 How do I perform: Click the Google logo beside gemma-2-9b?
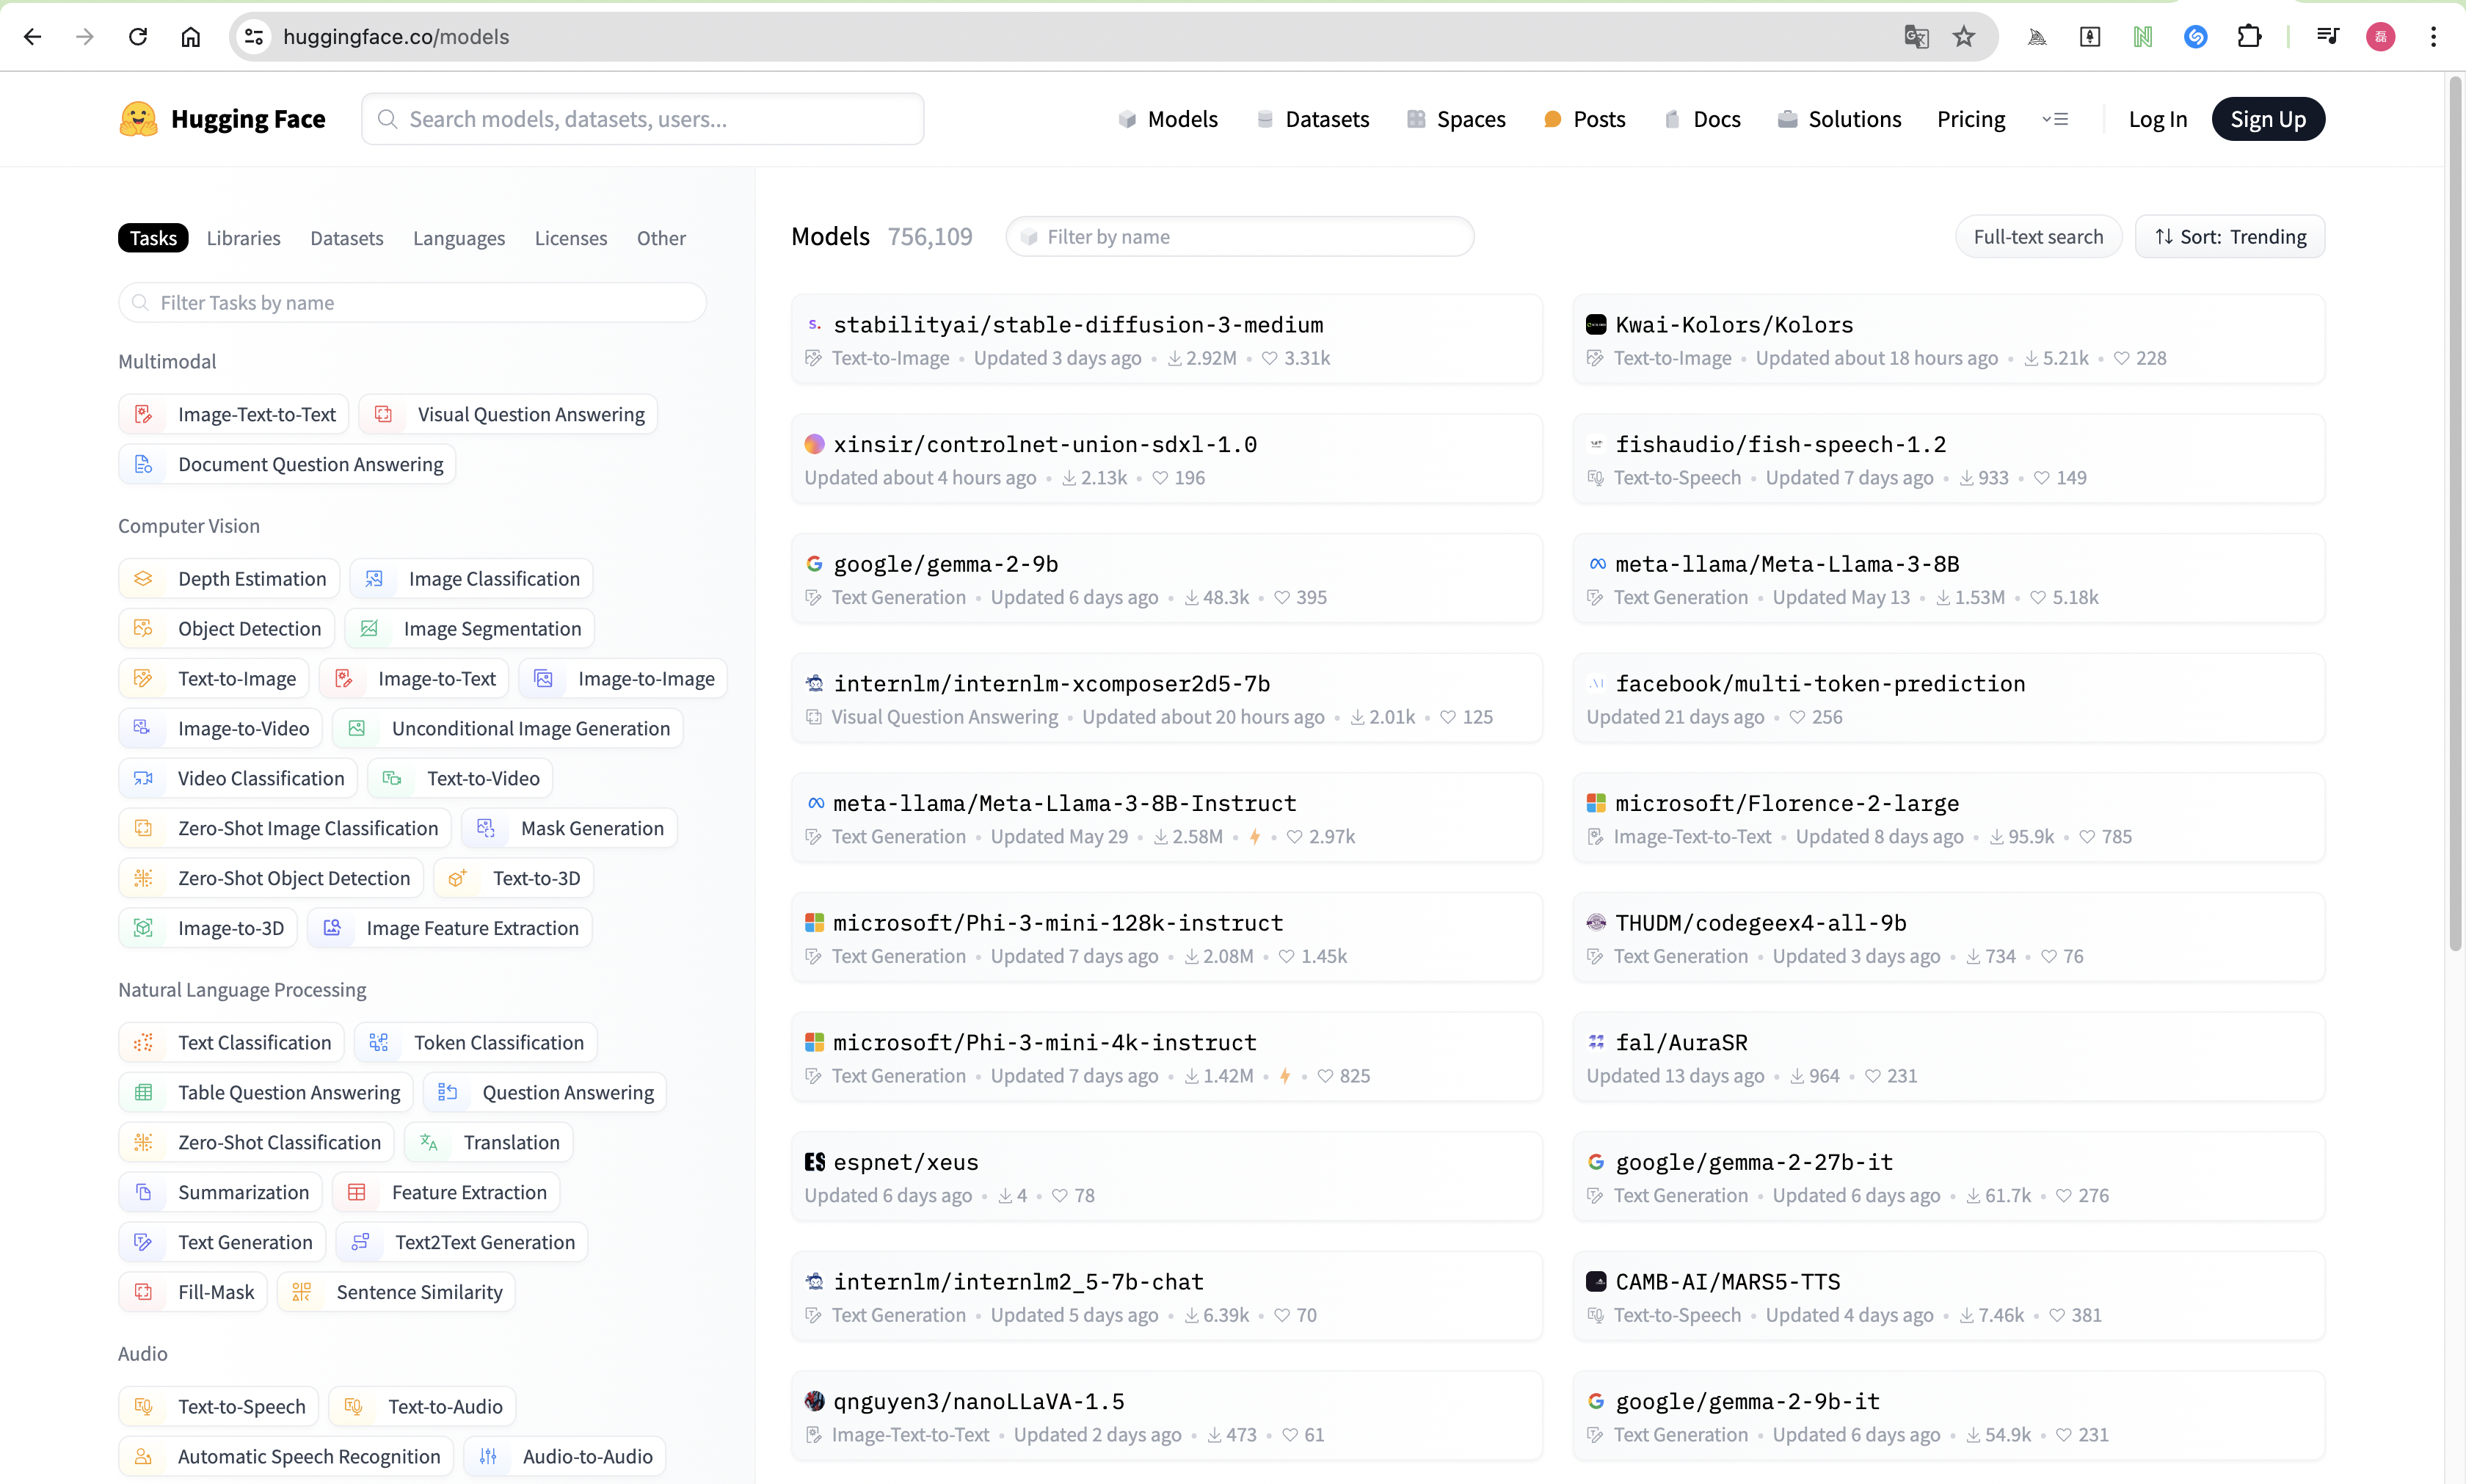point(814,564)
